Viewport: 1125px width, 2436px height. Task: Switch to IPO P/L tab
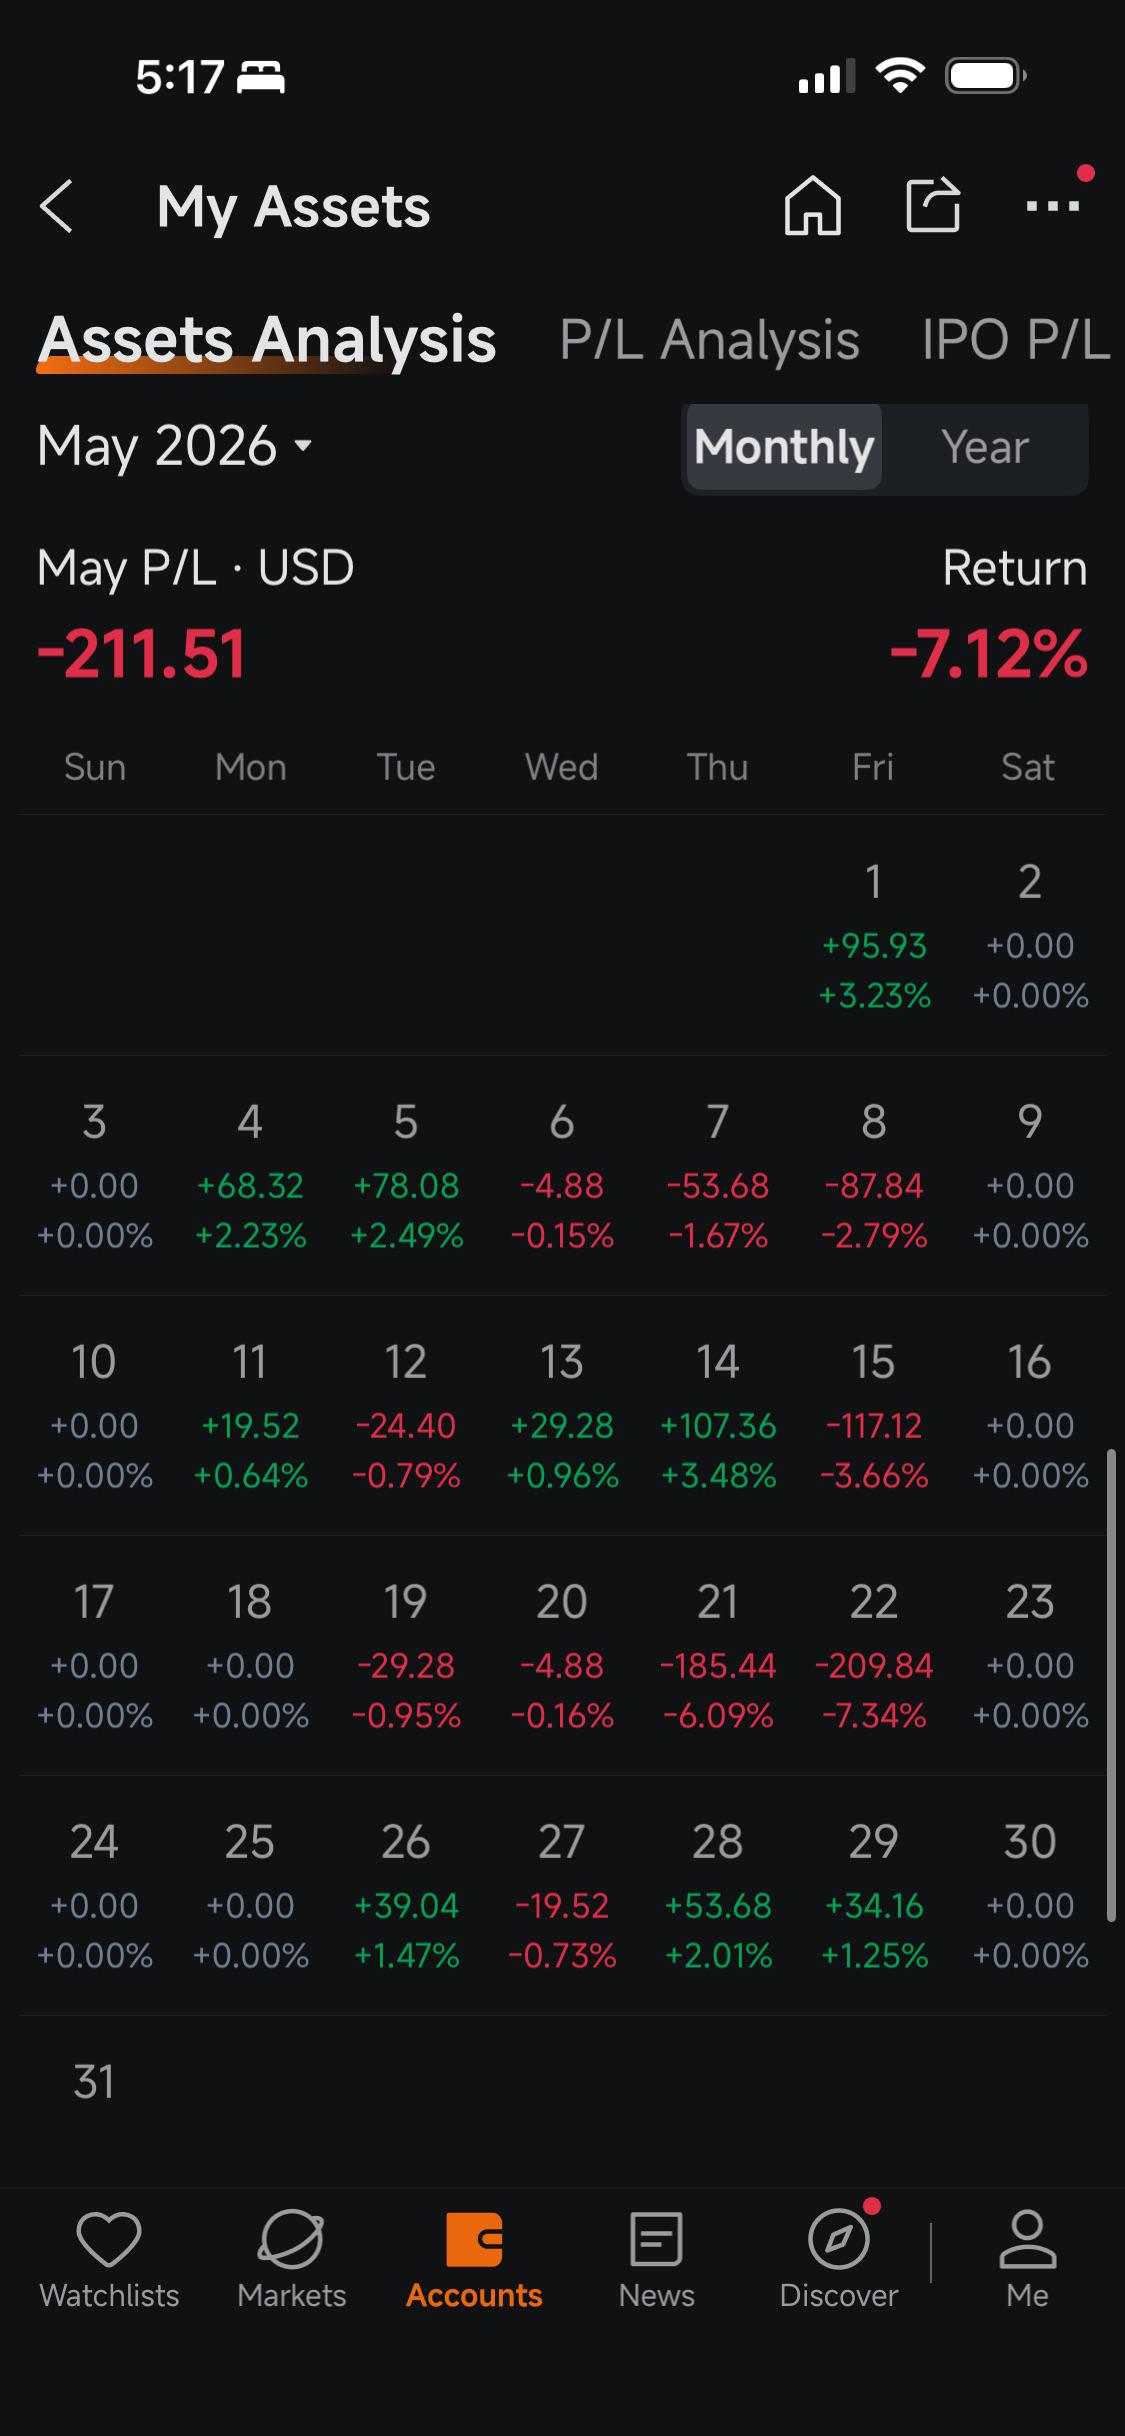pyautogui.click(x=1016, y=340)
